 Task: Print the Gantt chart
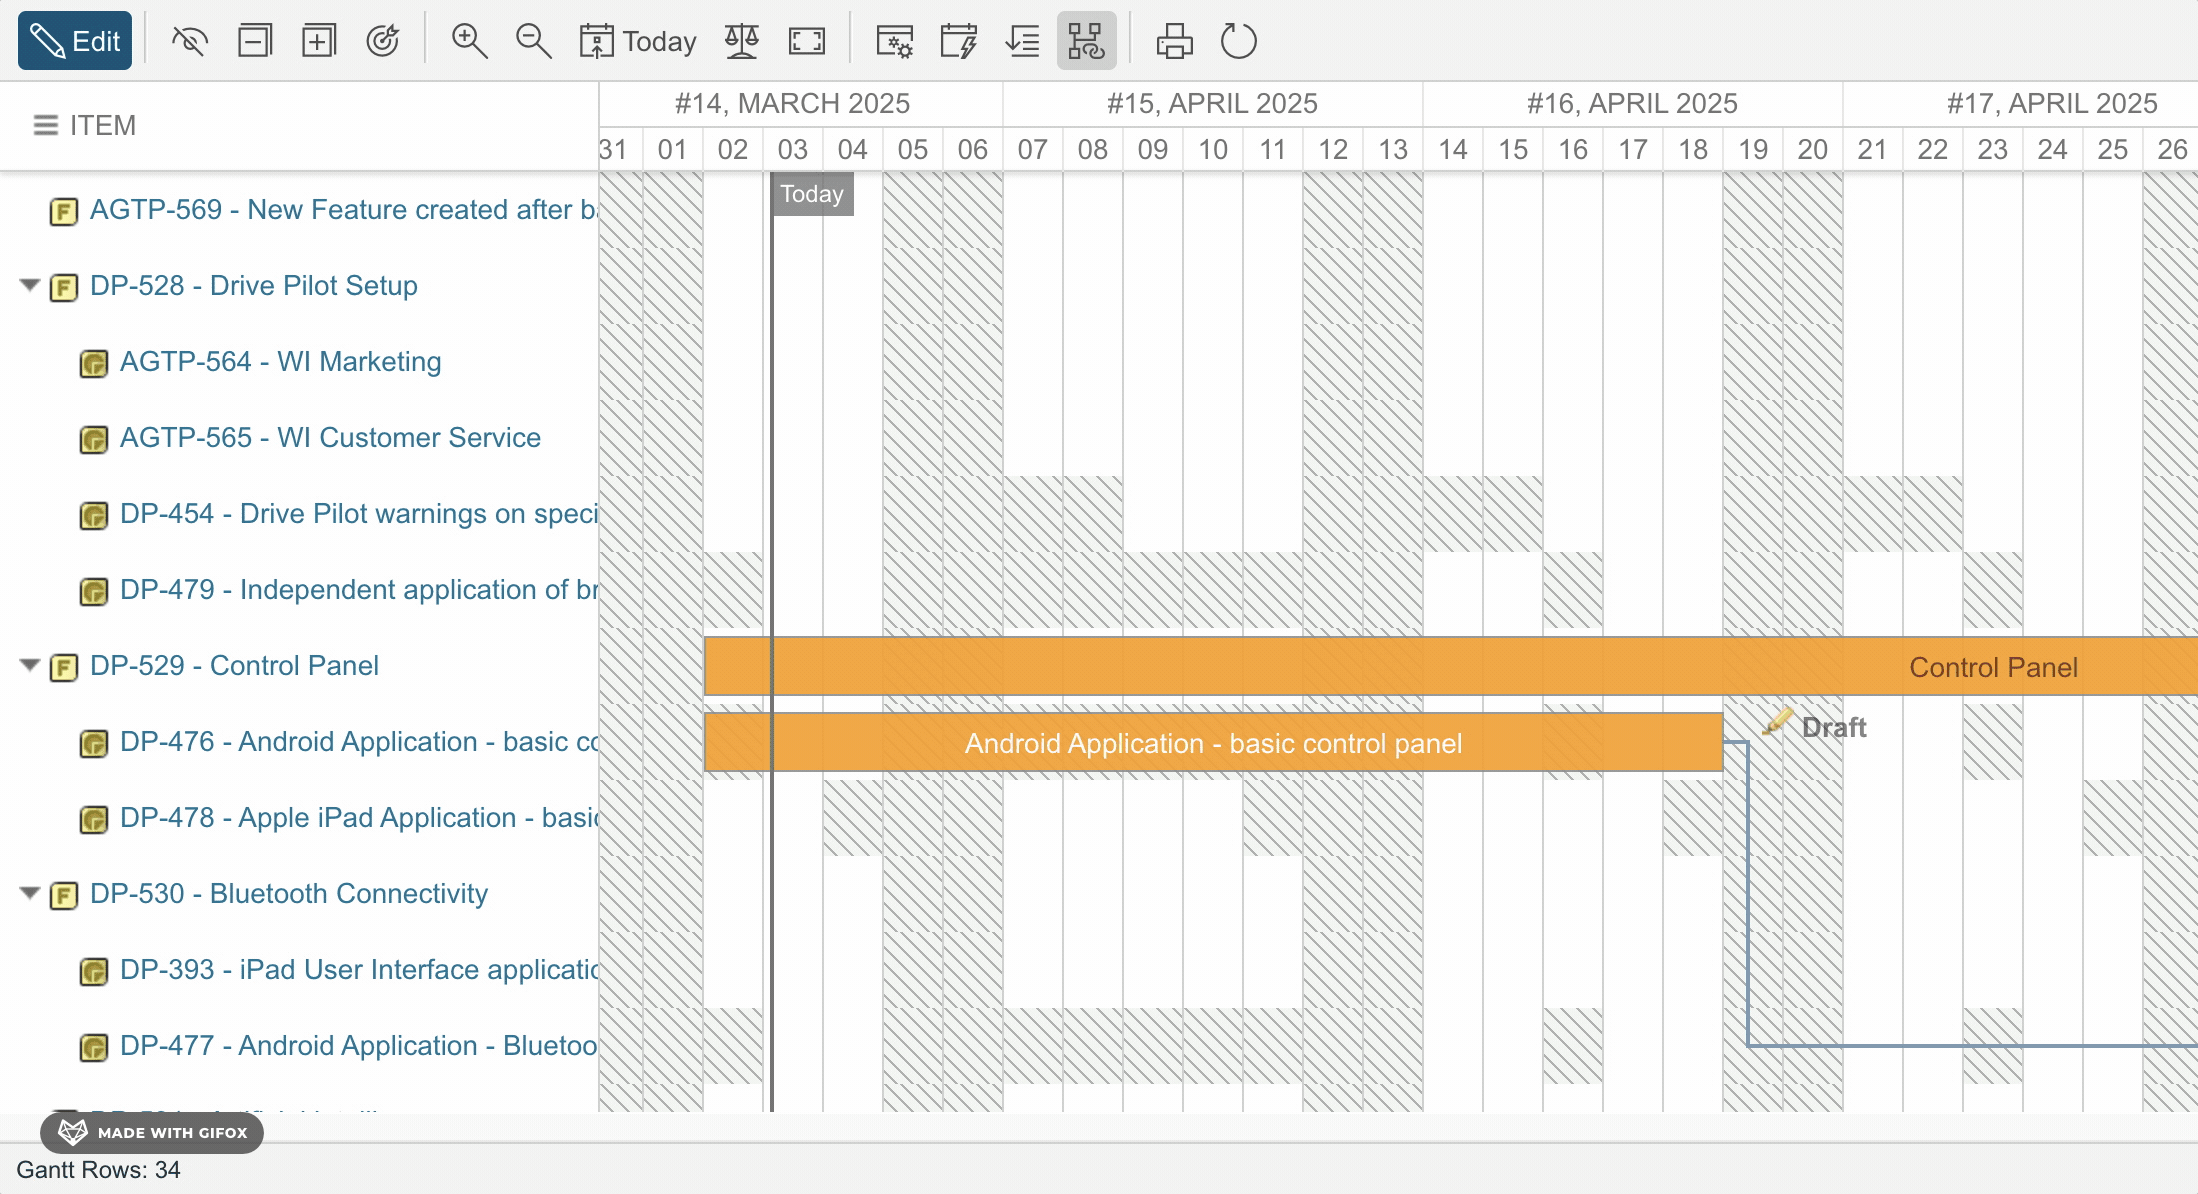pos(1175,41)
